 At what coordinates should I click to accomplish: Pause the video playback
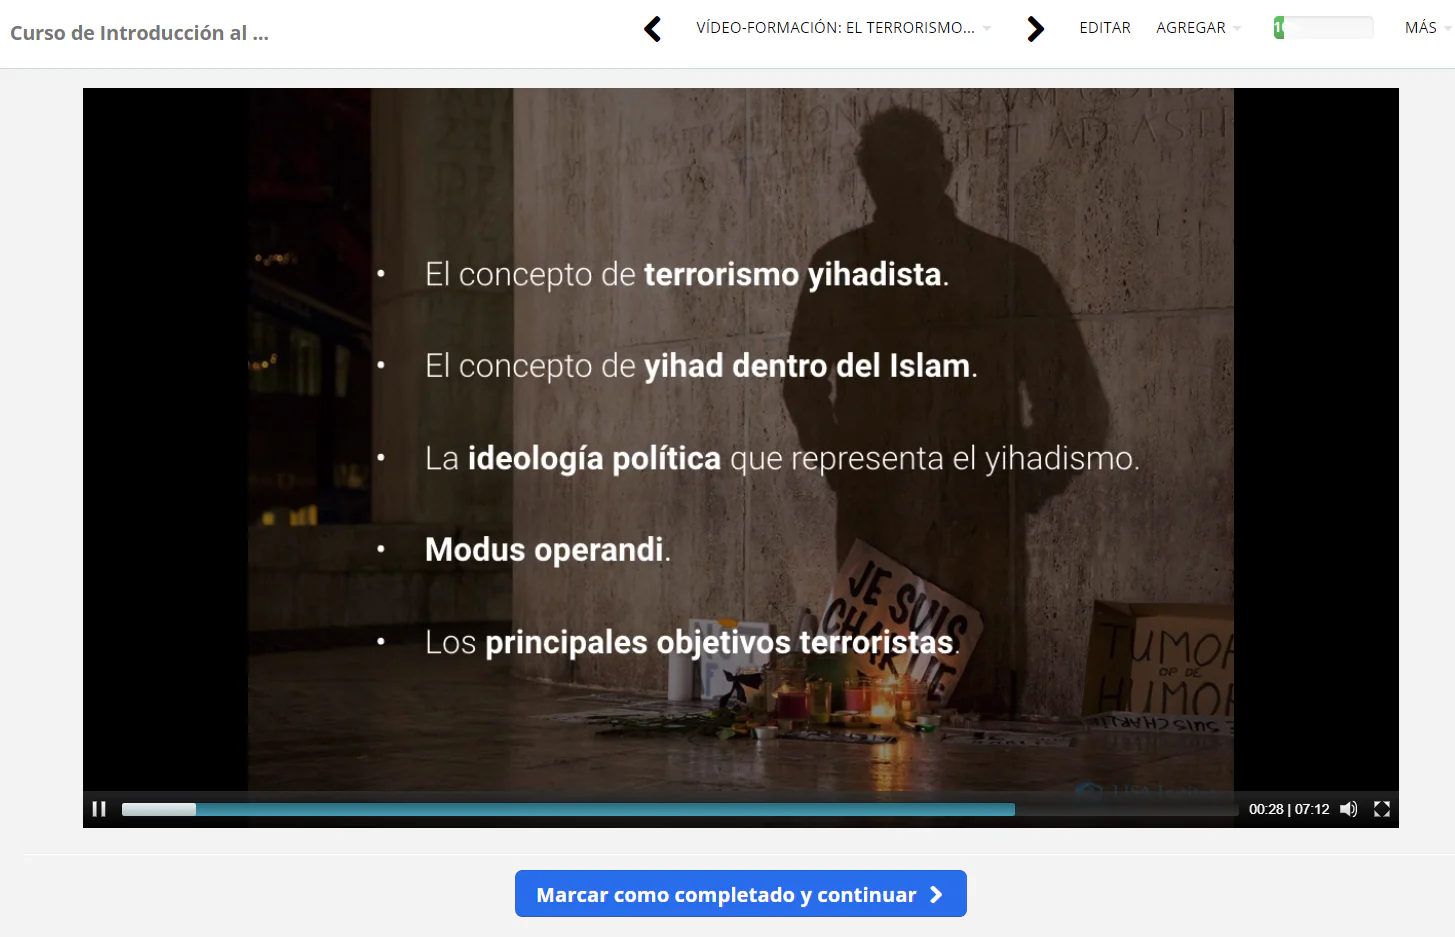[99, 809]
